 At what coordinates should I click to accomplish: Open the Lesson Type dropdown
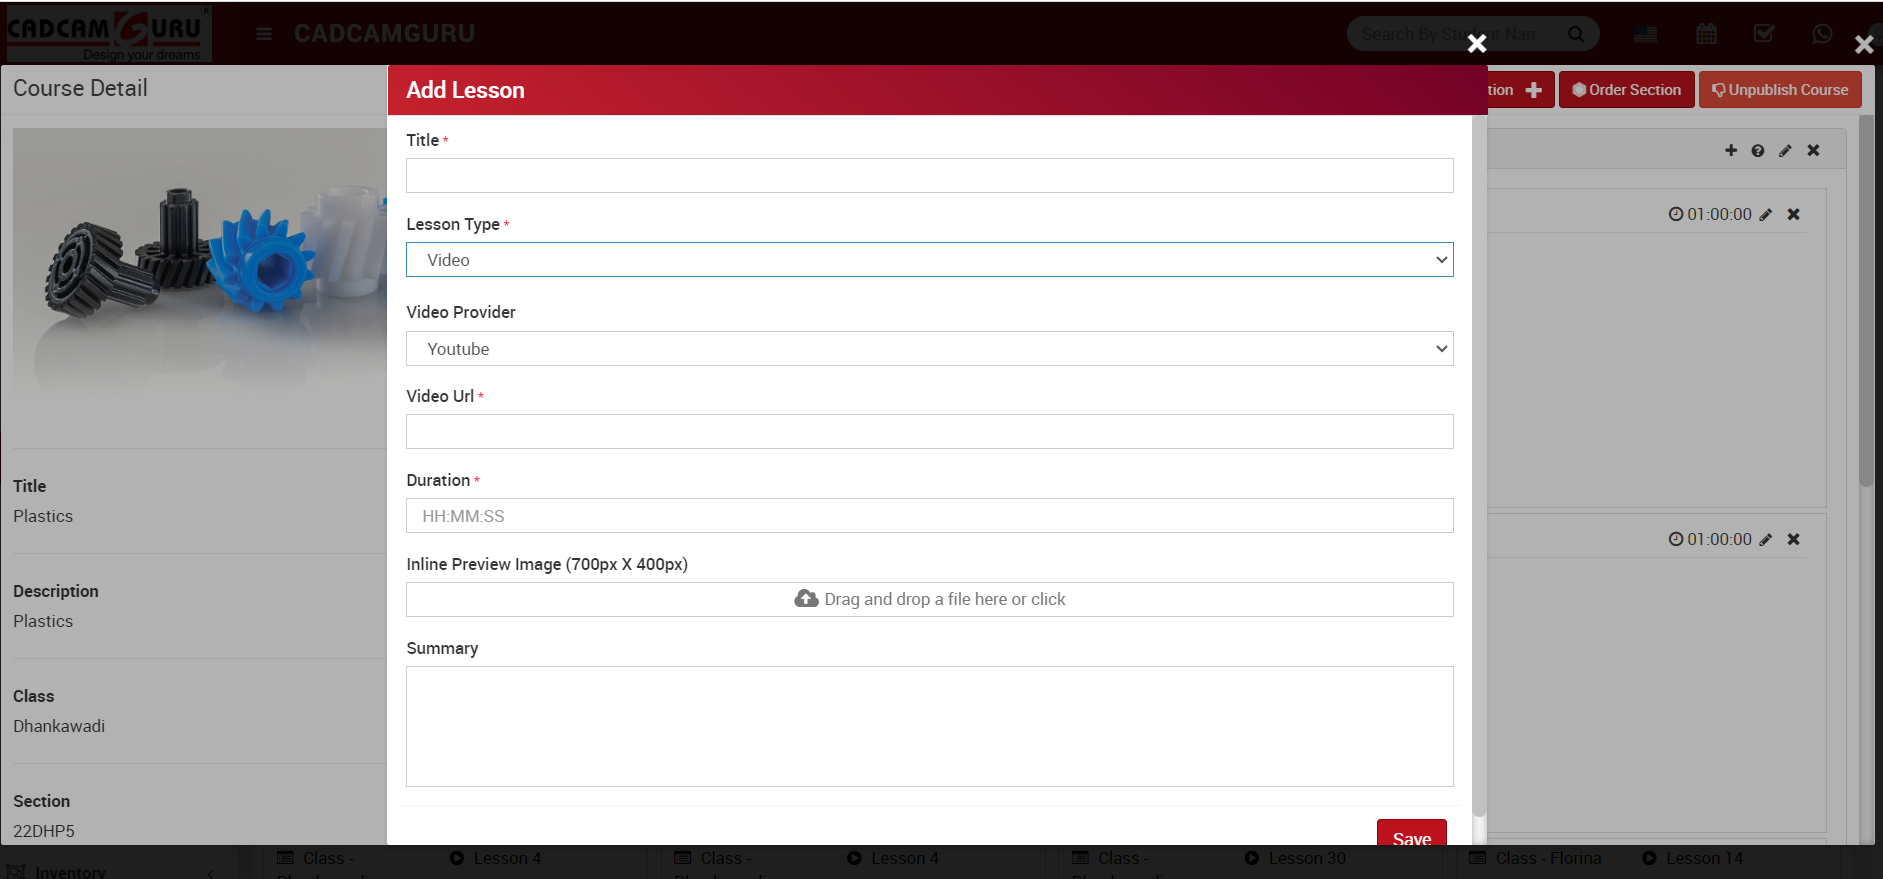click(x=929, y=260)
